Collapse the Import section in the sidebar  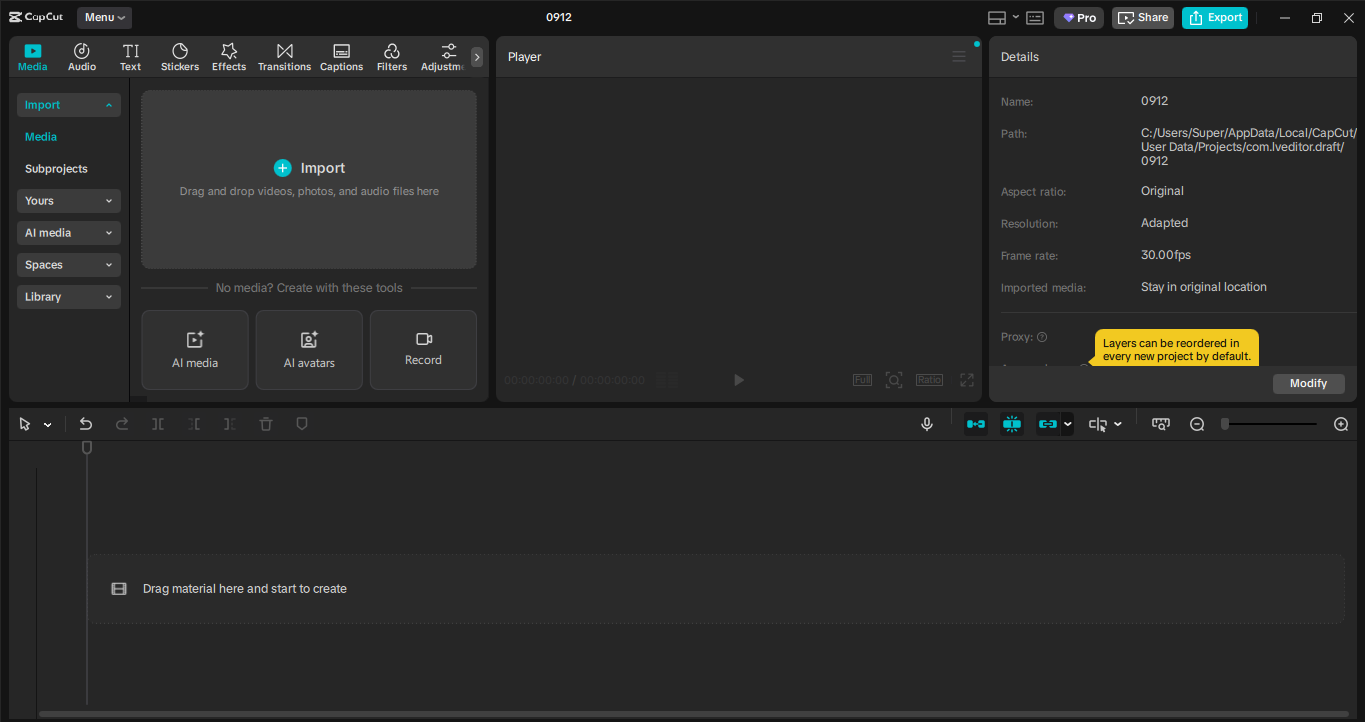68,104
